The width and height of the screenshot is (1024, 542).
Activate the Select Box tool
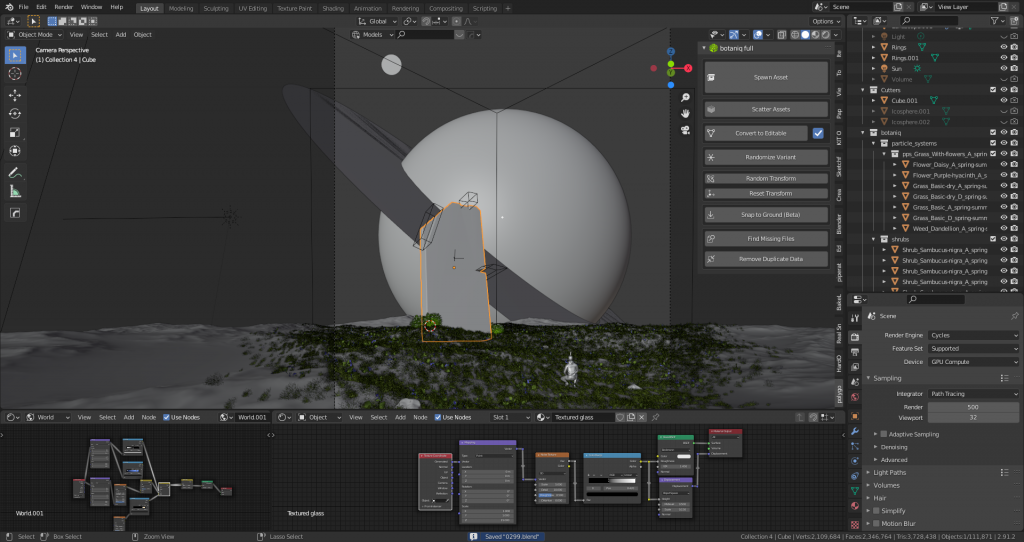tap(15, 56)
